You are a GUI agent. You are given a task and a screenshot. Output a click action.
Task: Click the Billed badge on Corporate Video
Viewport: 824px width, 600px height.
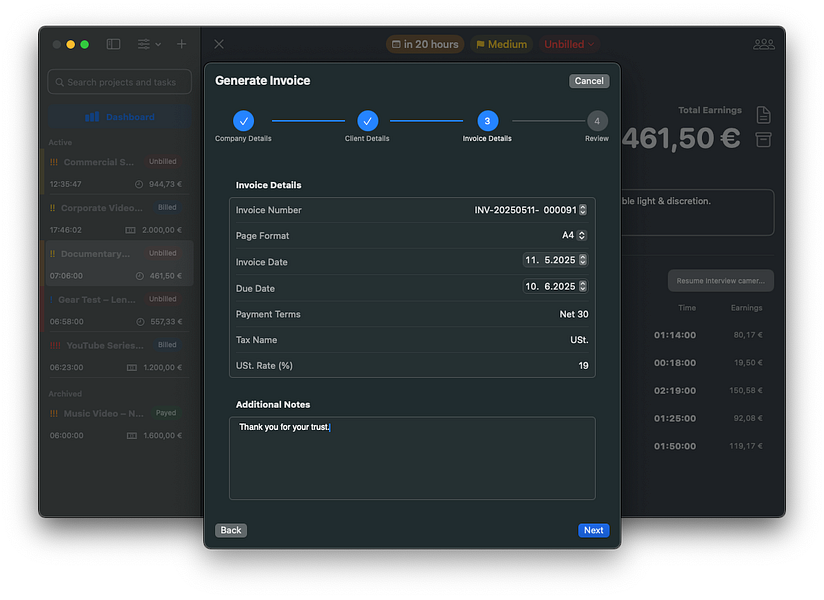[167, 208]
